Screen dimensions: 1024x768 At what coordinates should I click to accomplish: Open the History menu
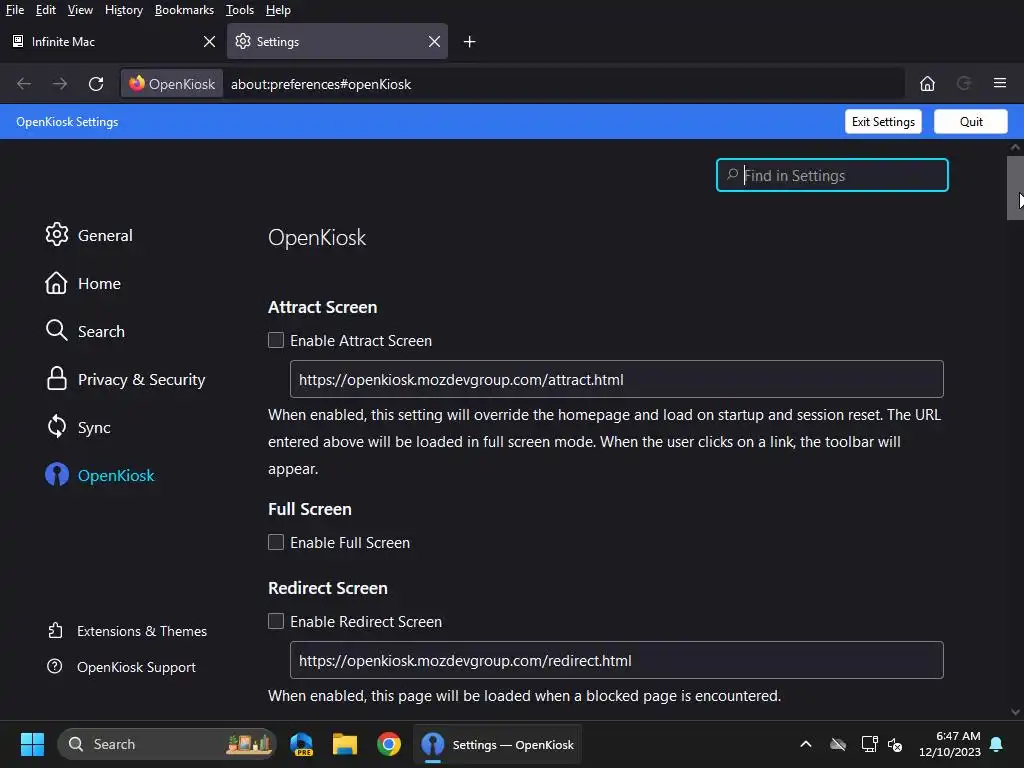pyautogui.click(x=124, y=10)
